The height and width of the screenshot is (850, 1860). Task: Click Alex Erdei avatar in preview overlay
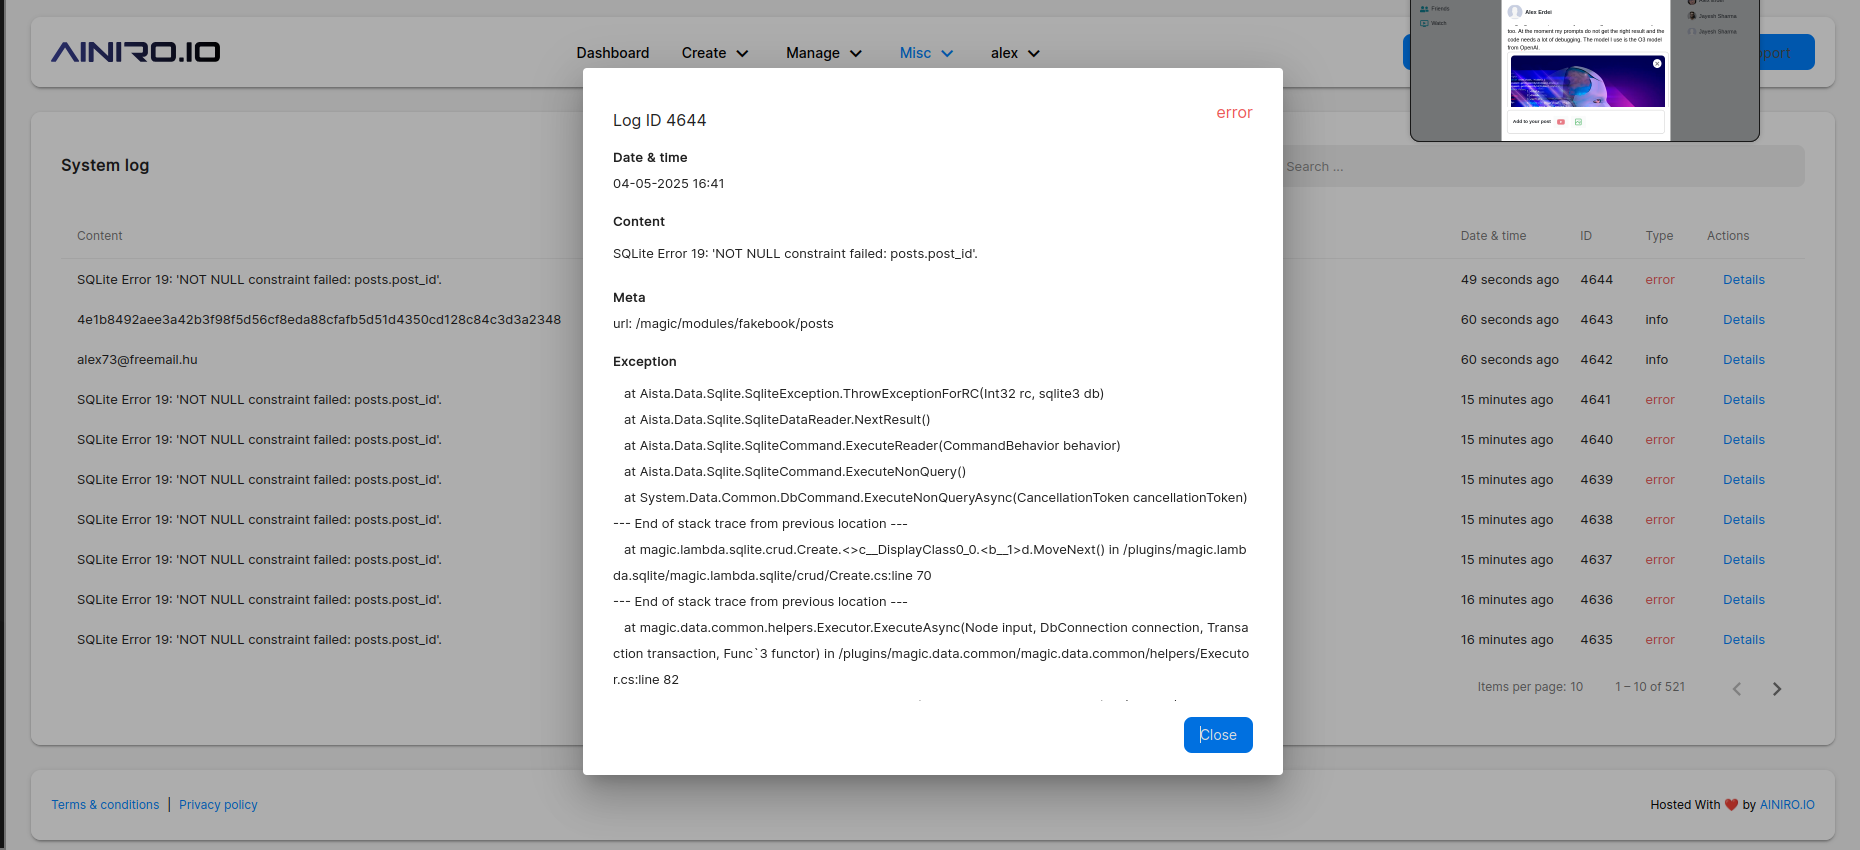(1515, 12)
